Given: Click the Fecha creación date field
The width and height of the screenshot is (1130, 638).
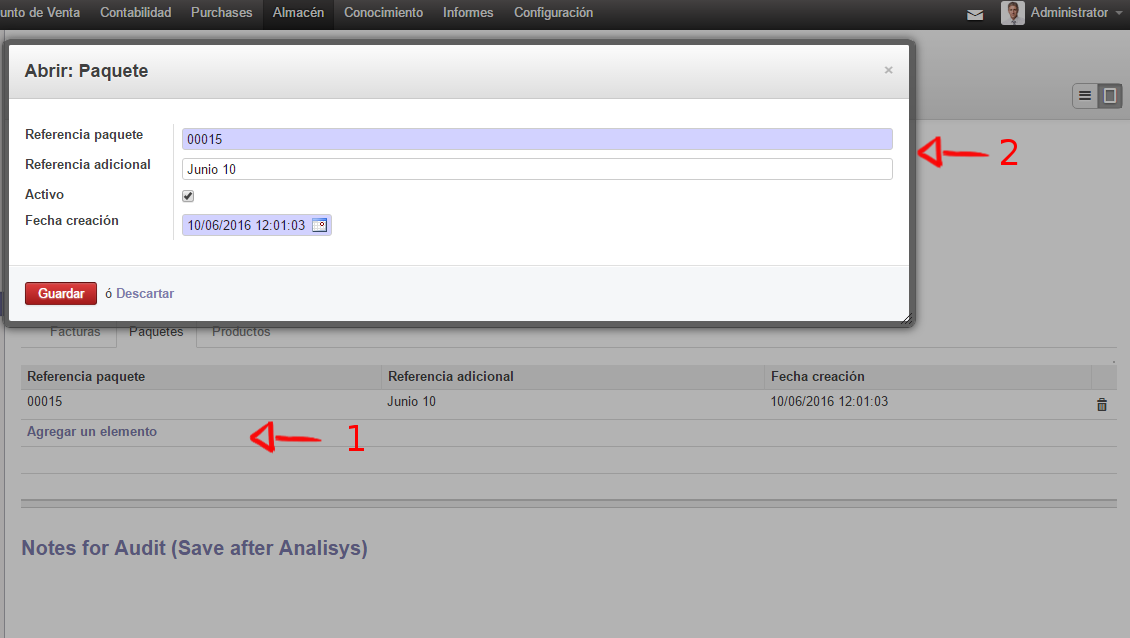Looking at the screenshot, I should pyautogui.click(x=246, y=225).
